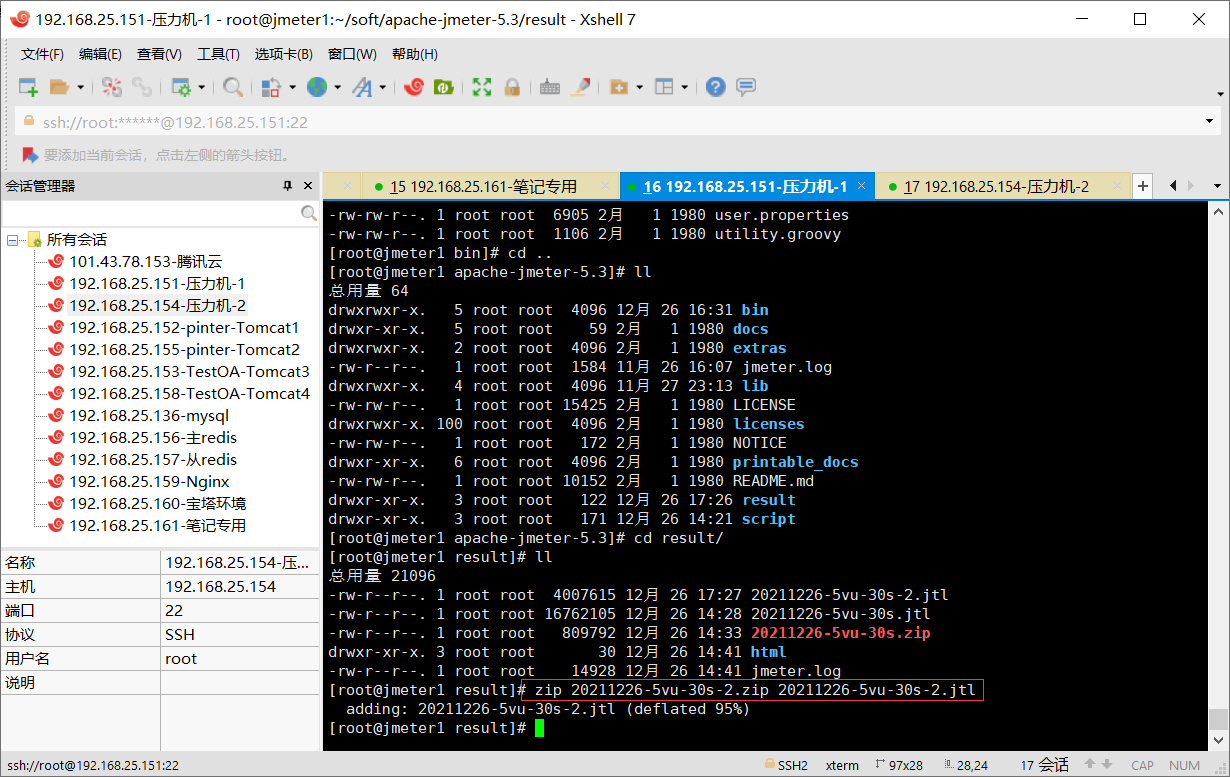
Task: Click the window layout toolbar icon
Action: click(664, 88)
